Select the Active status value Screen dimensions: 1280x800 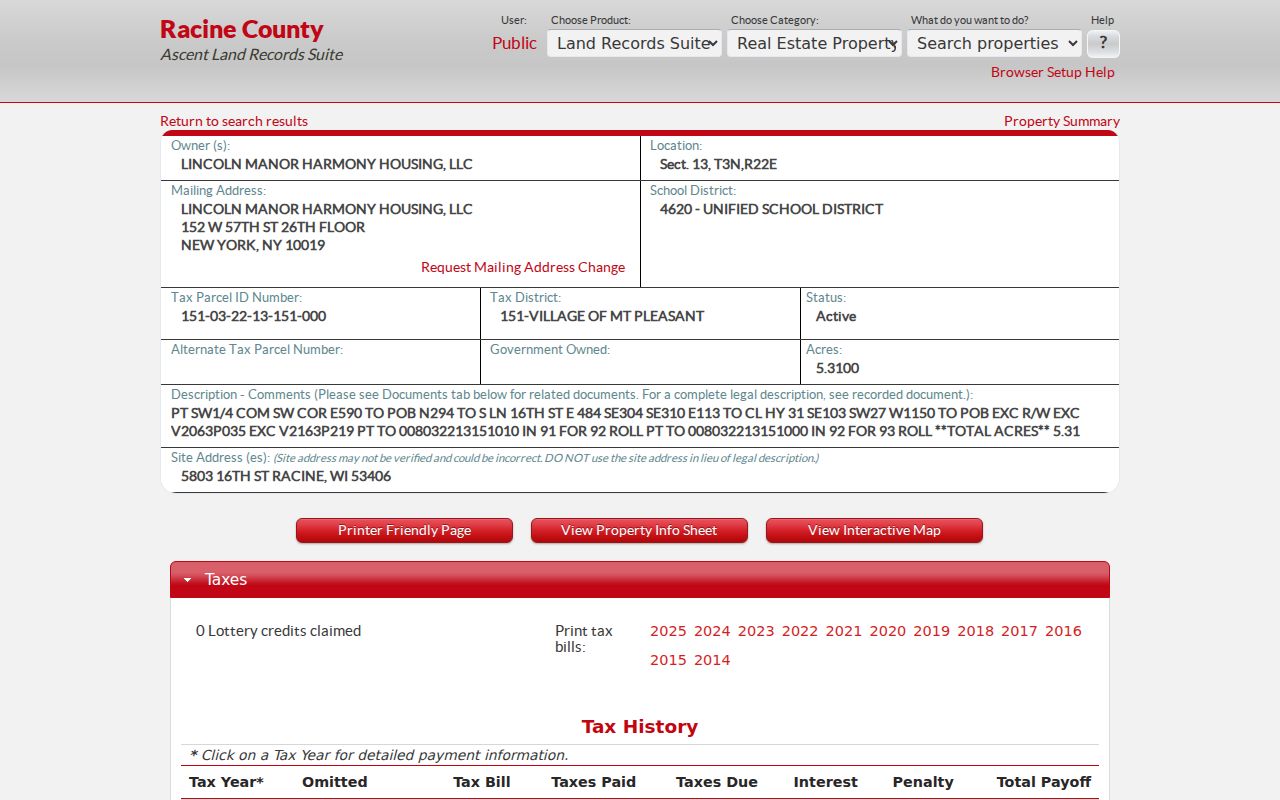[x=836, y=316]
